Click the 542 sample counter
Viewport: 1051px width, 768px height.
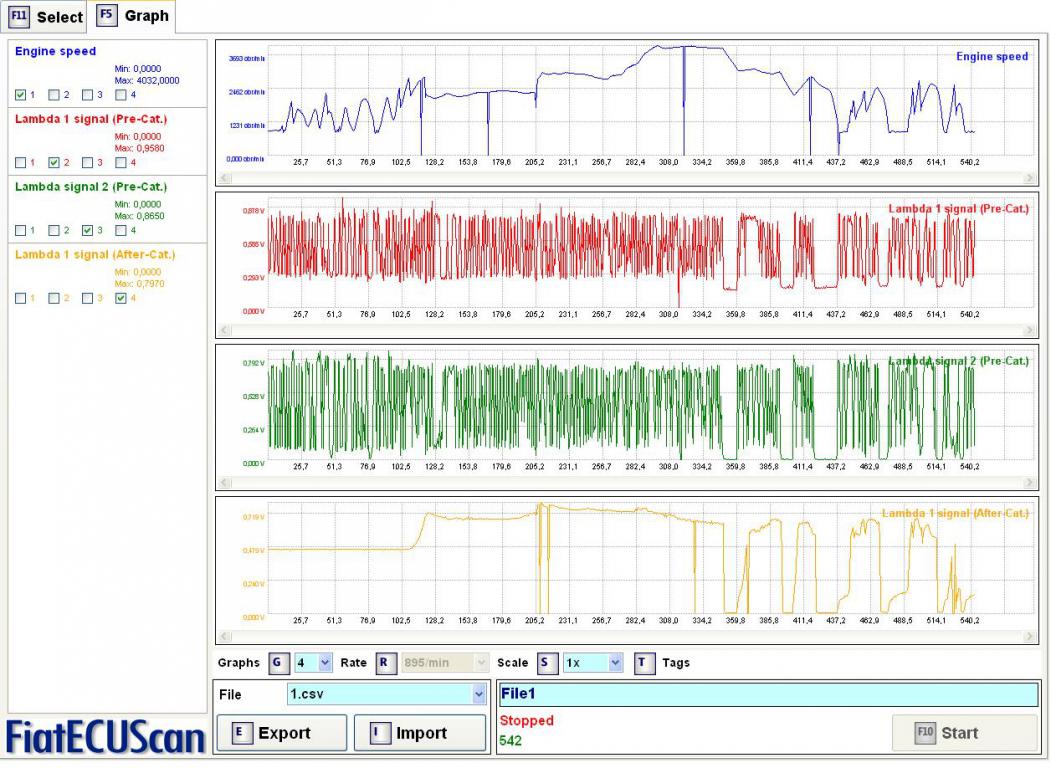(510, 741)
